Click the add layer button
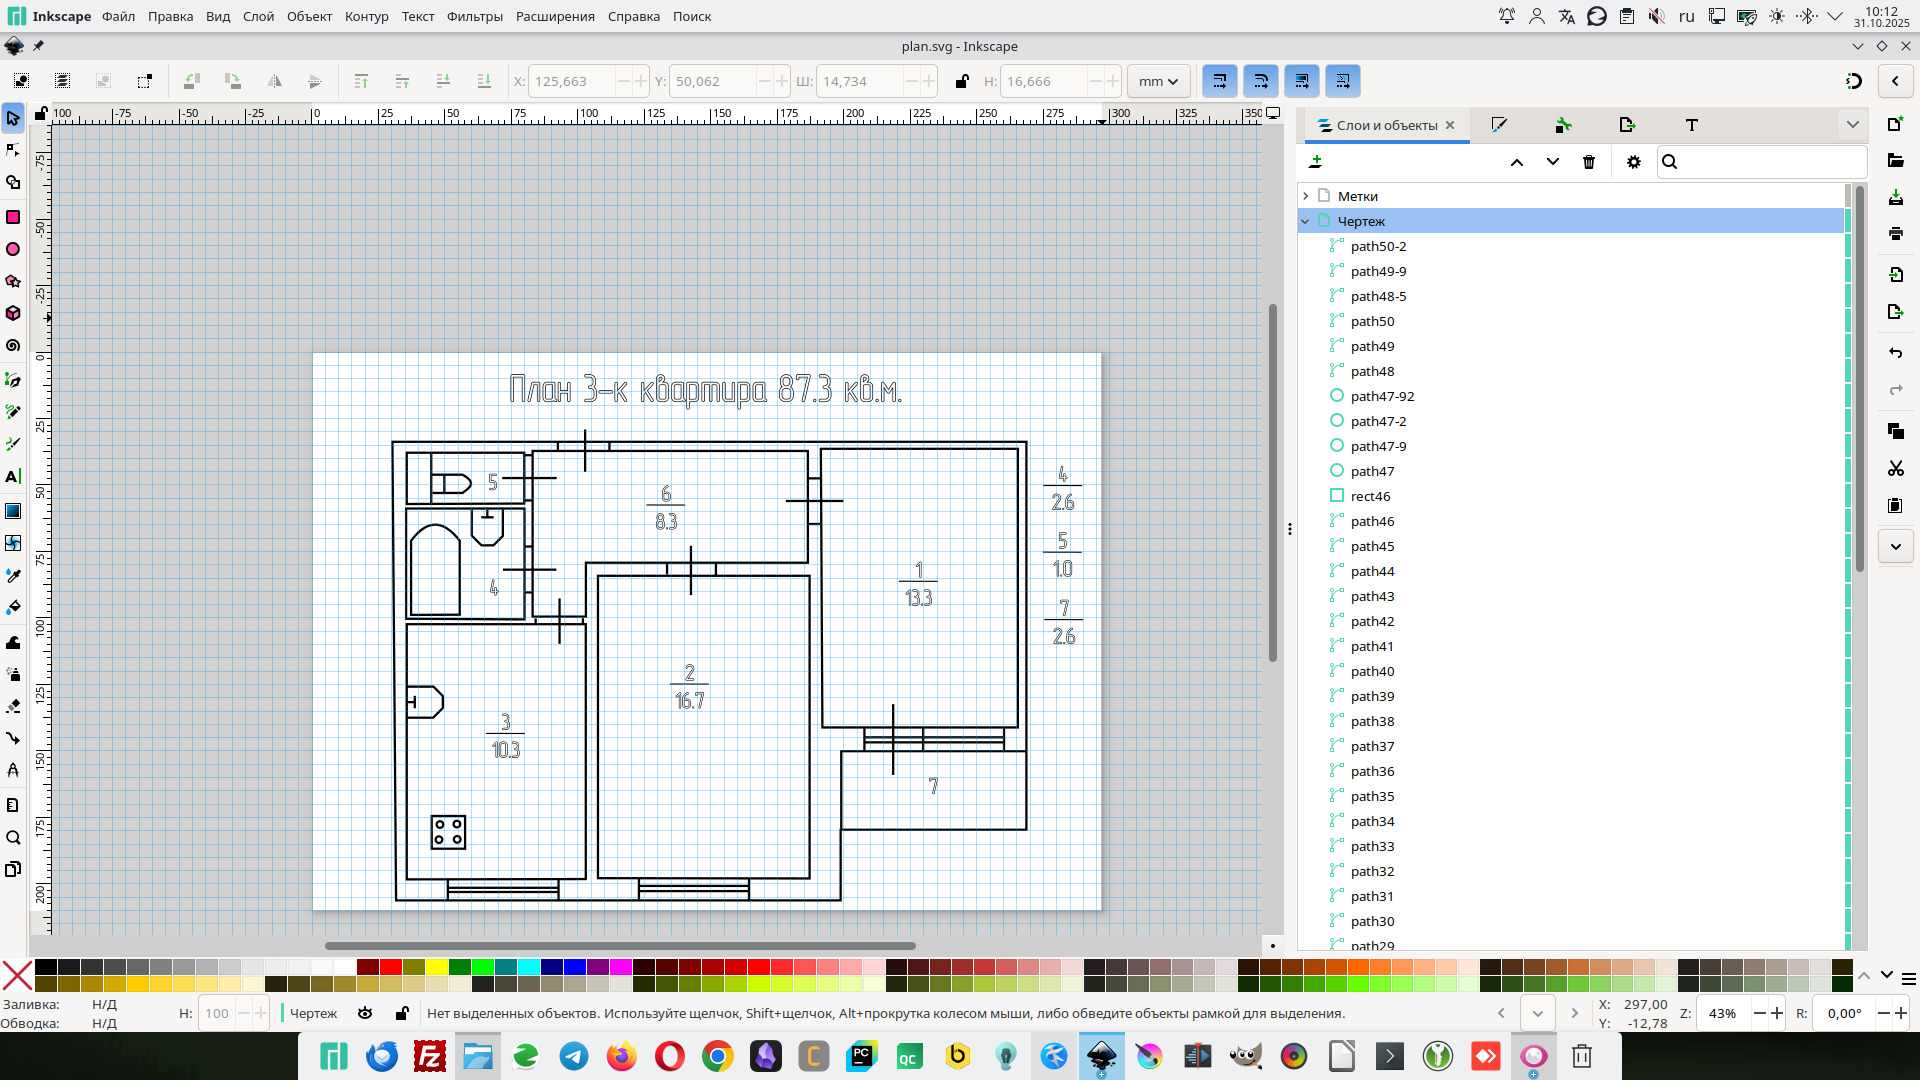The width and height of the screenshot is (1920, 1080). coord(1316,162)
